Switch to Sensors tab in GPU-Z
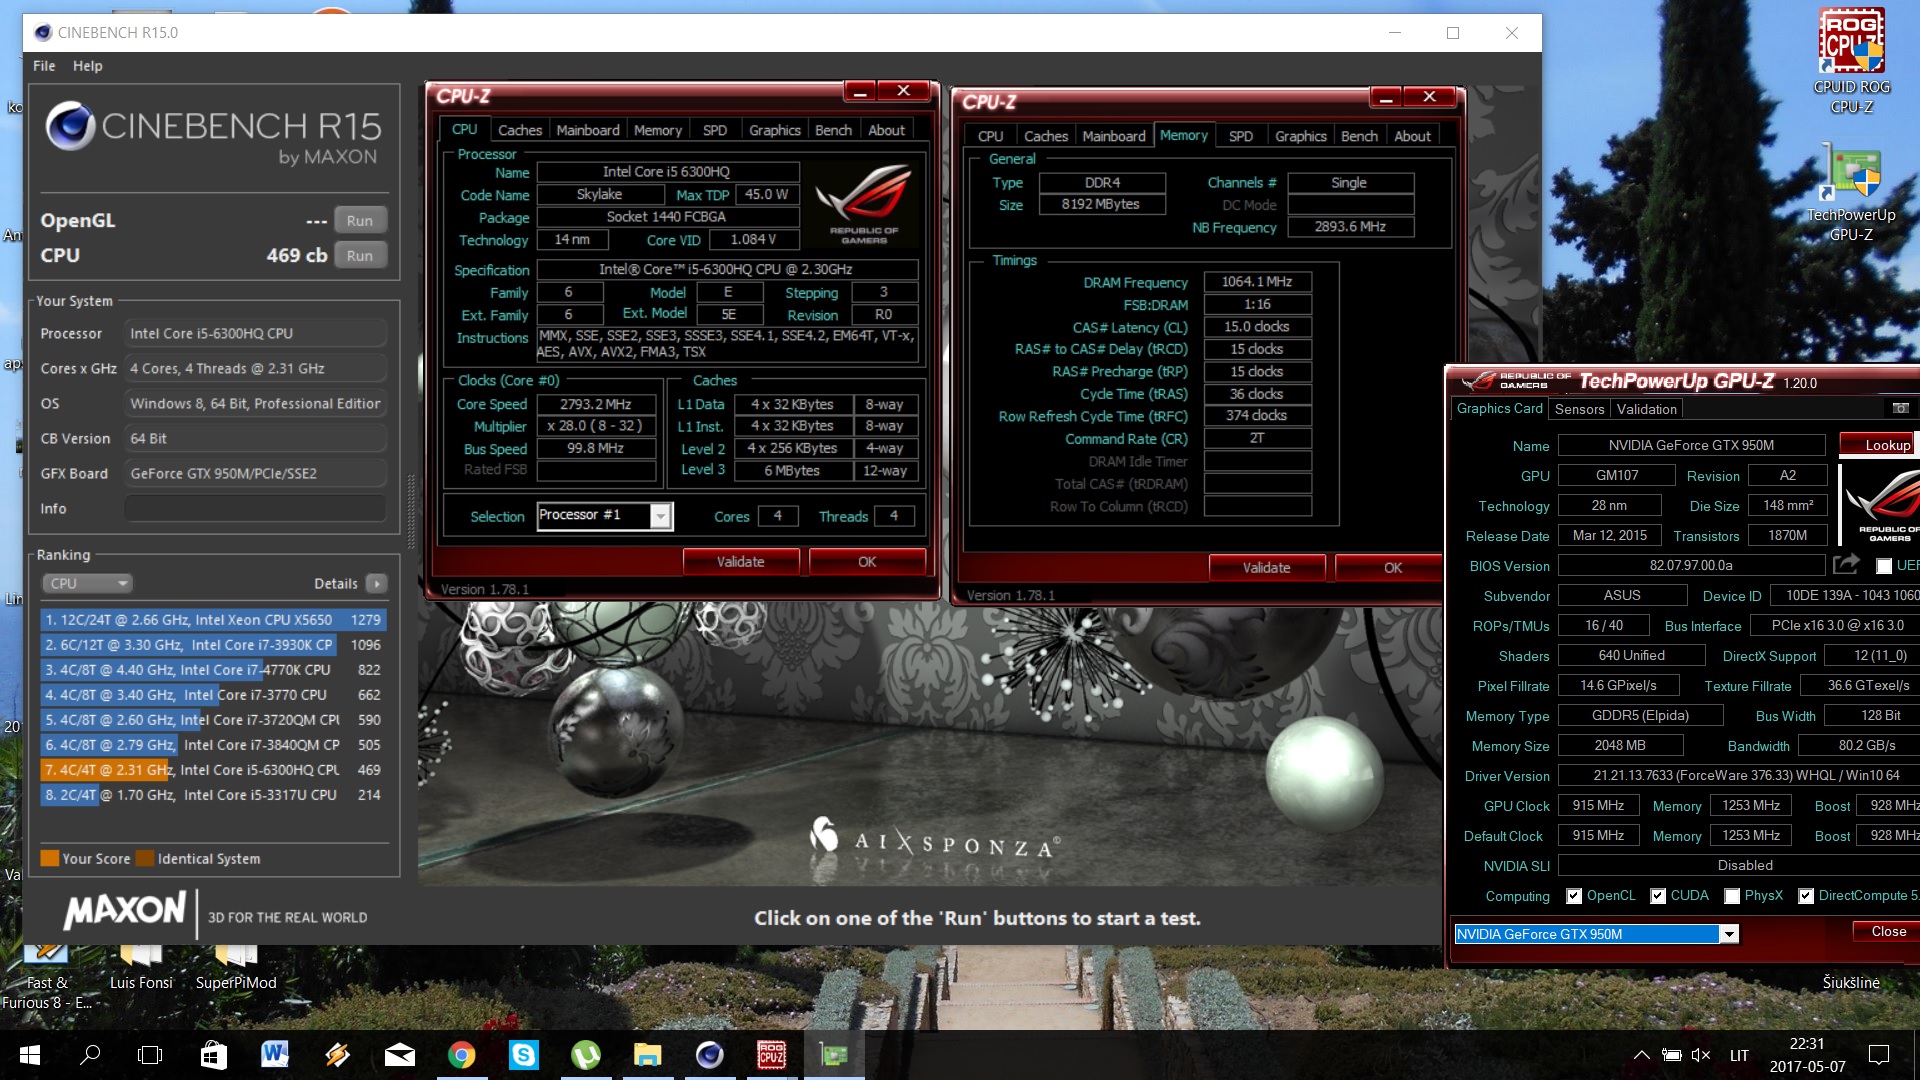This screenshot has height=1080, width=1920. 1579,409
